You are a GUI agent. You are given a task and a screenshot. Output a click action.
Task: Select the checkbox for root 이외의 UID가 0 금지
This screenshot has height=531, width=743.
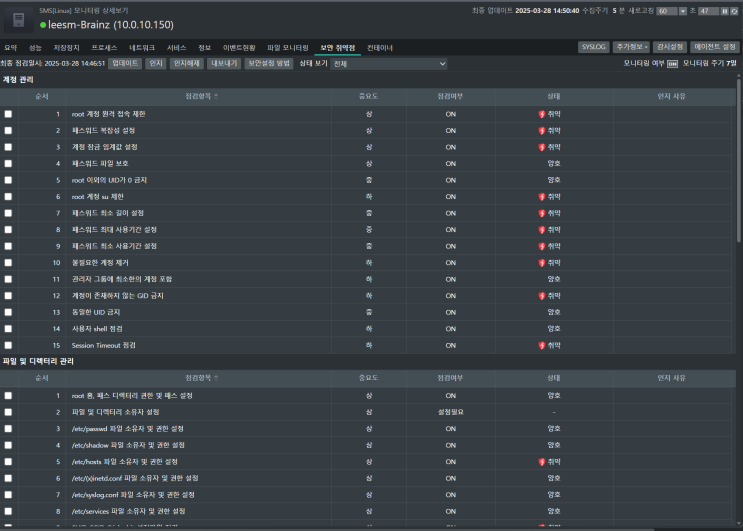(x=8, y=180)
